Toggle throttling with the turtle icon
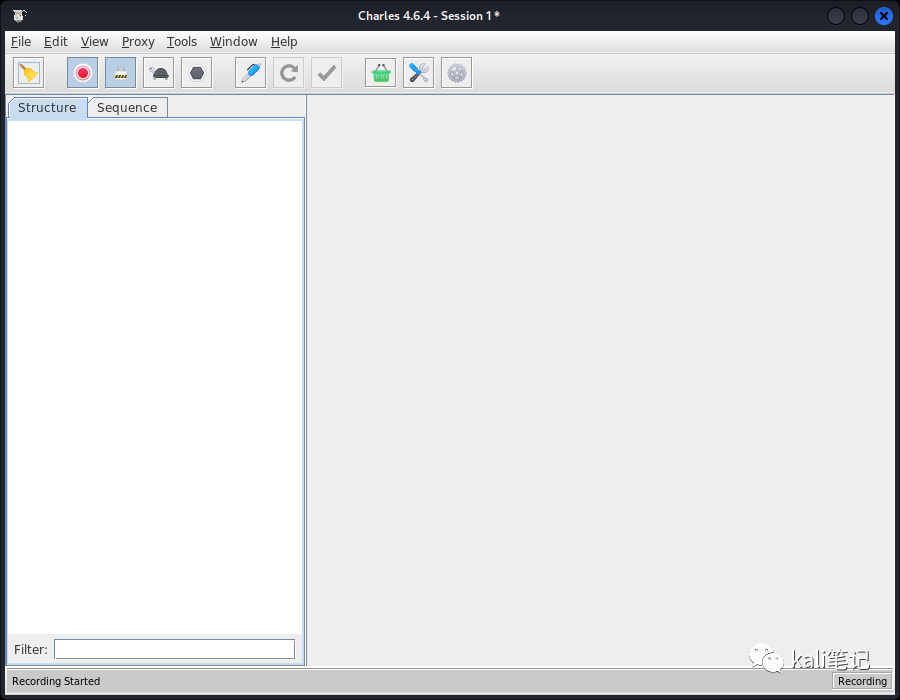The height and width of the screenshot is (700, 900). coord(158,73)
